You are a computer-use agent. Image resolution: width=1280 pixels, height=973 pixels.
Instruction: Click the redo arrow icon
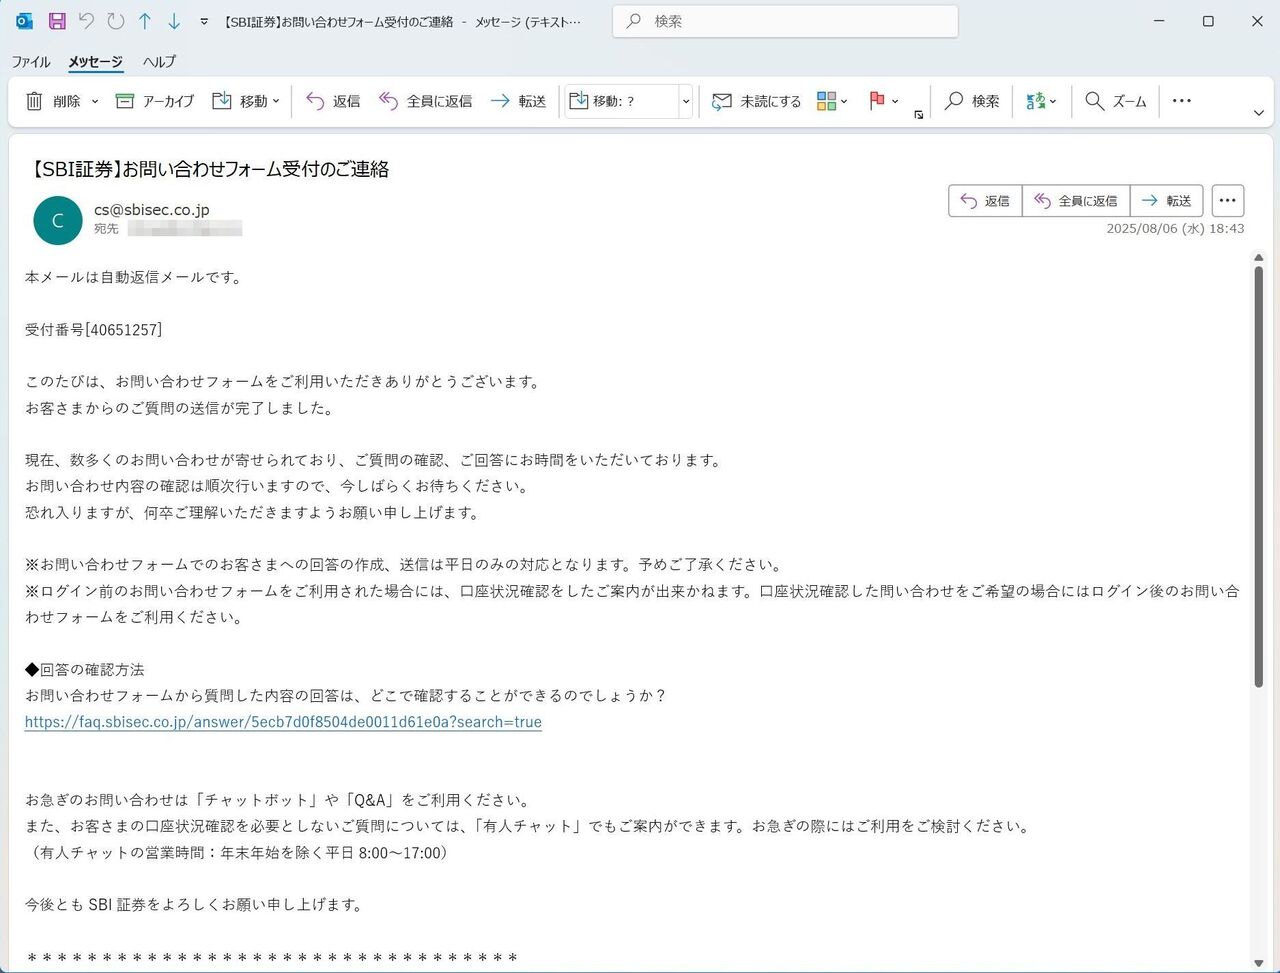(115, 21)
